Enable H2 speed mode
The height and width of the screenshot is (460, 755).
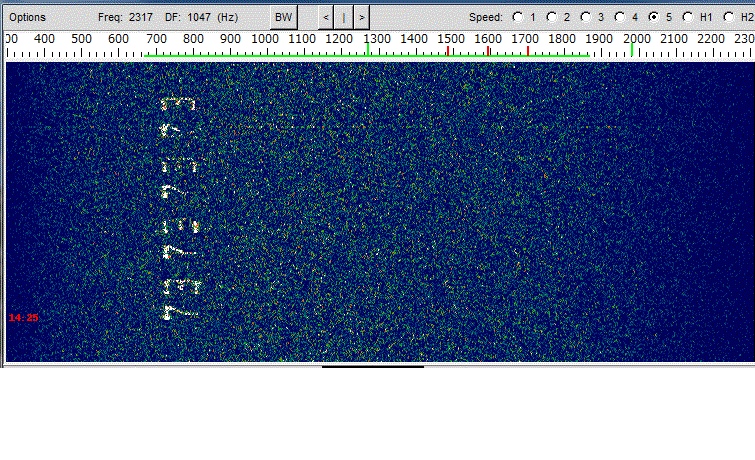pos(729,17)
